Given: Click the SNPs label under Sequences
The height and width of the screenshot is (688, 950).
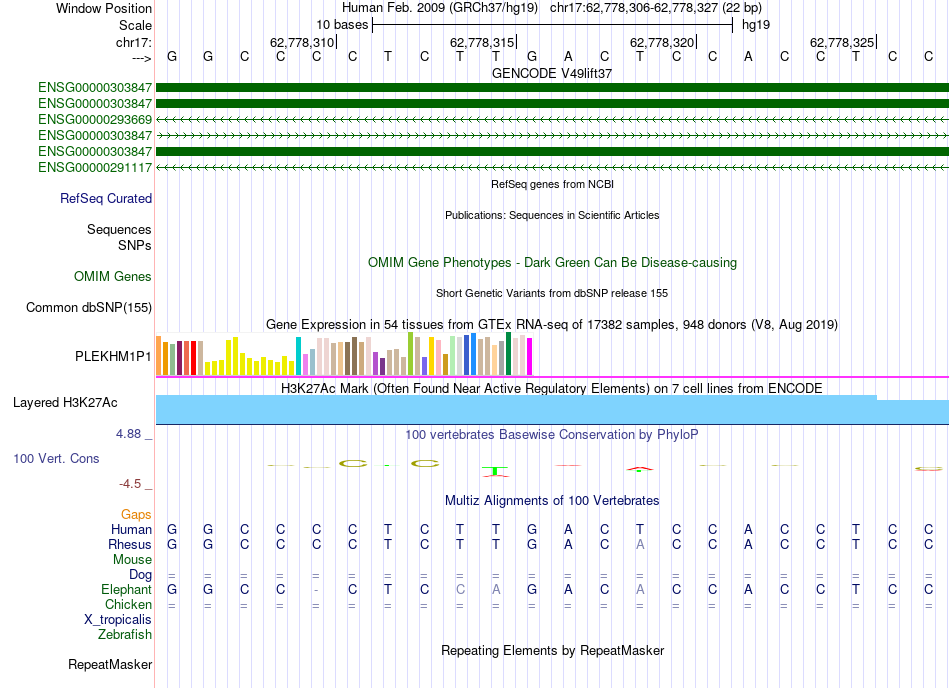Looking at the screenshot, I should click(x=135, y=245).
